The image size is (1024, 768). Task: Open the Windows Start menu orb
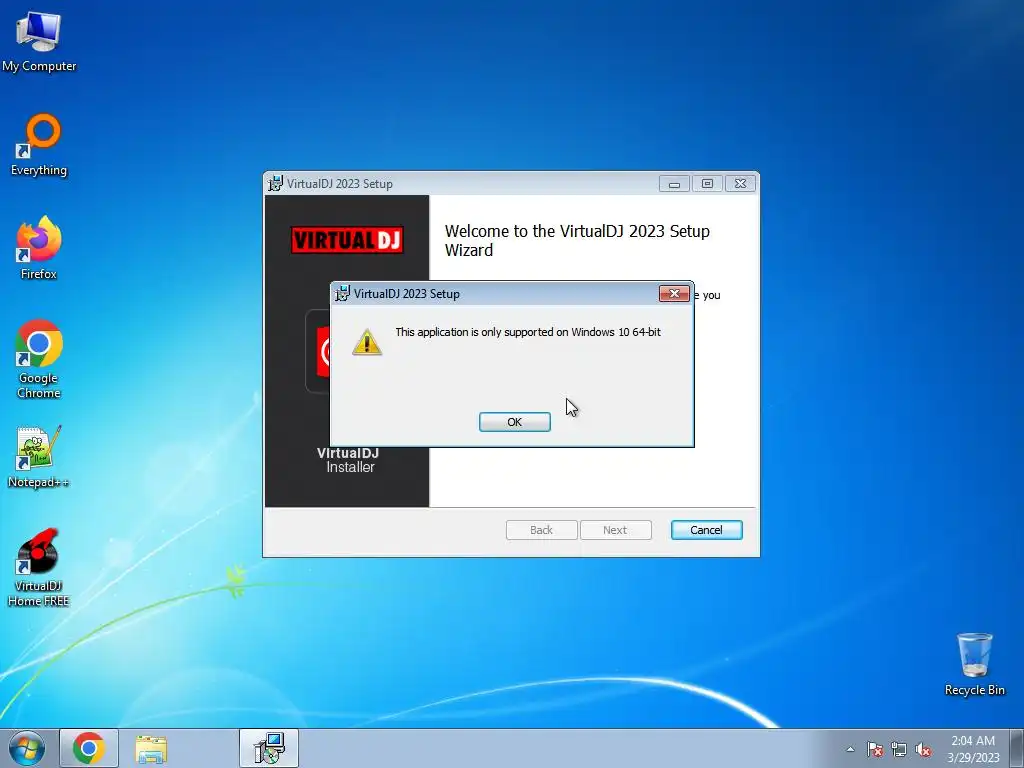(26, 748)
